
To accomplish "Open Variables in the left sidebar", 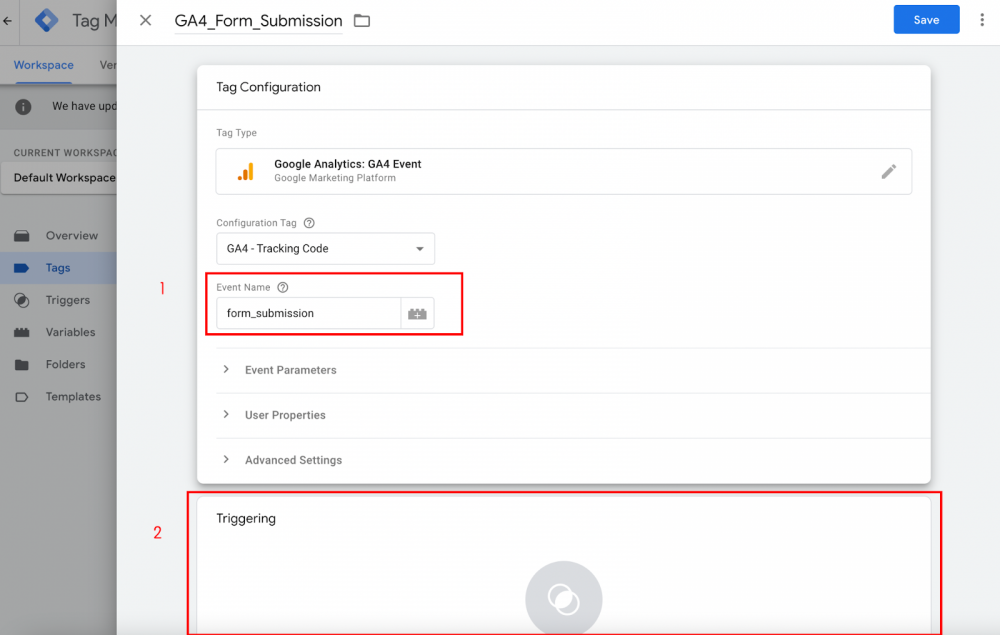I will (70, 332).
